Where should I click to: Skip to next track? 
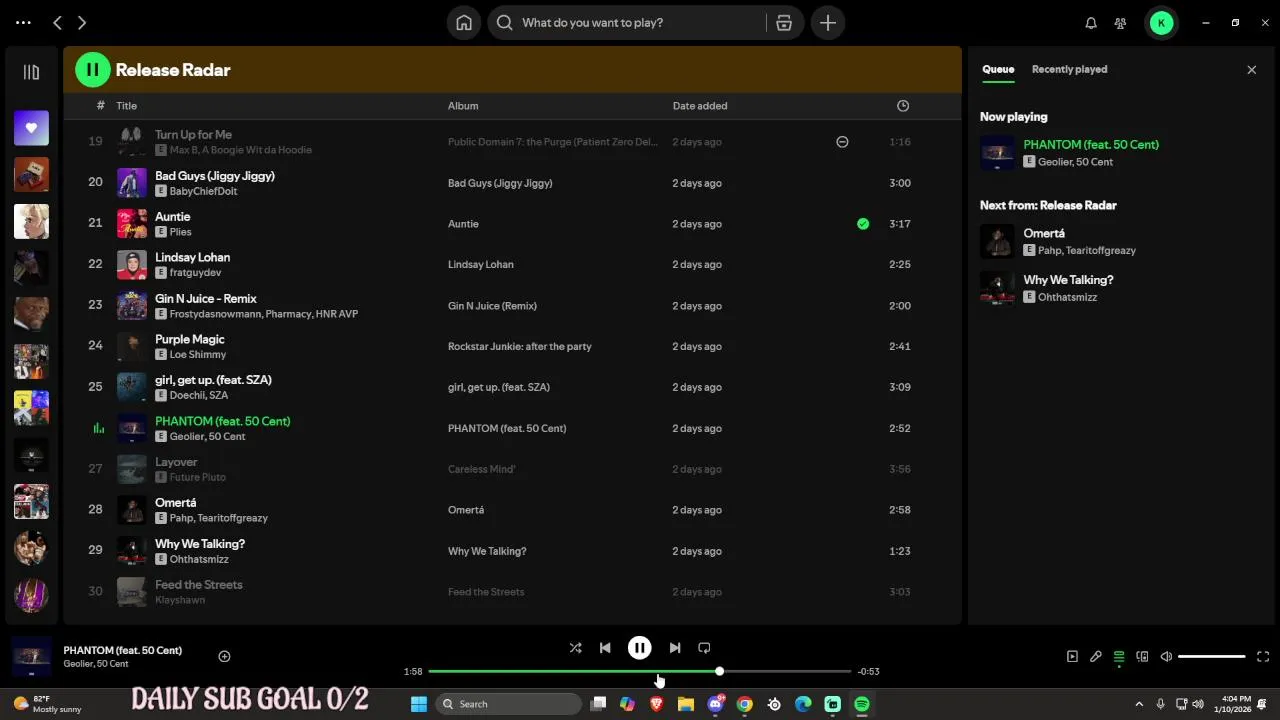[675, 648]
